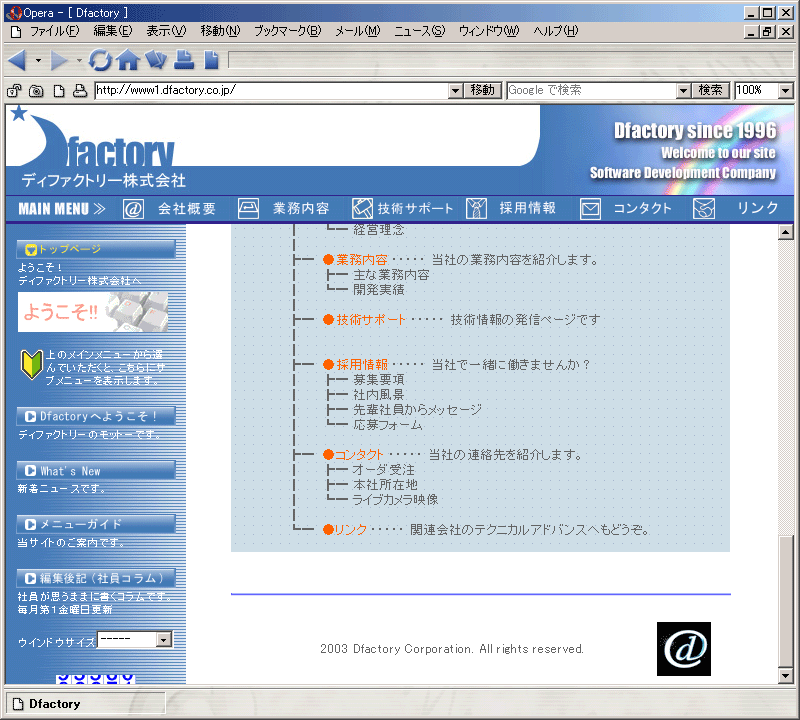The height and width of the screenshot is (720, 800).
Task: Click the 検索 search button
Action: pos(710,91)
